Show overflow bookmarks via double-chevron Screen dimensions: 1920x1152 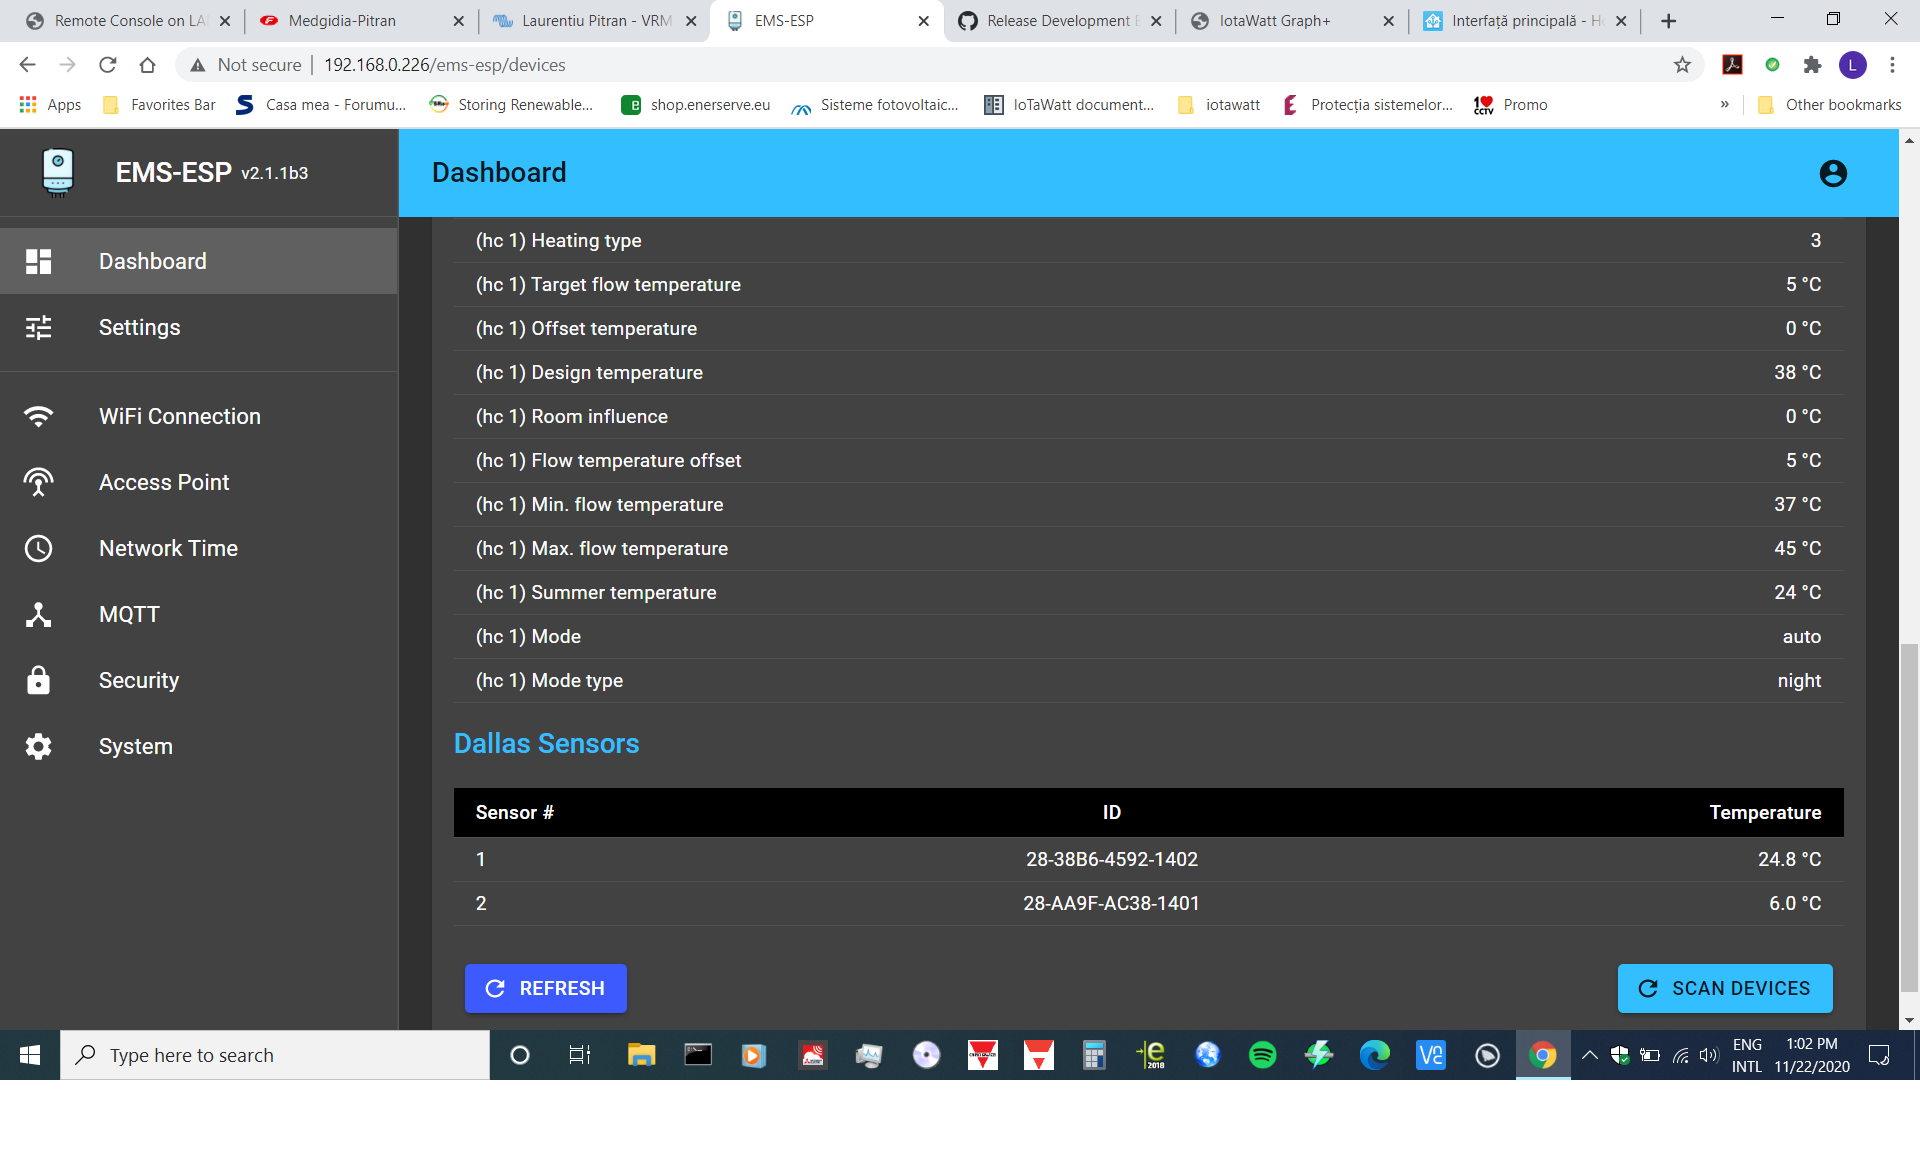[x=1724, y=104]
